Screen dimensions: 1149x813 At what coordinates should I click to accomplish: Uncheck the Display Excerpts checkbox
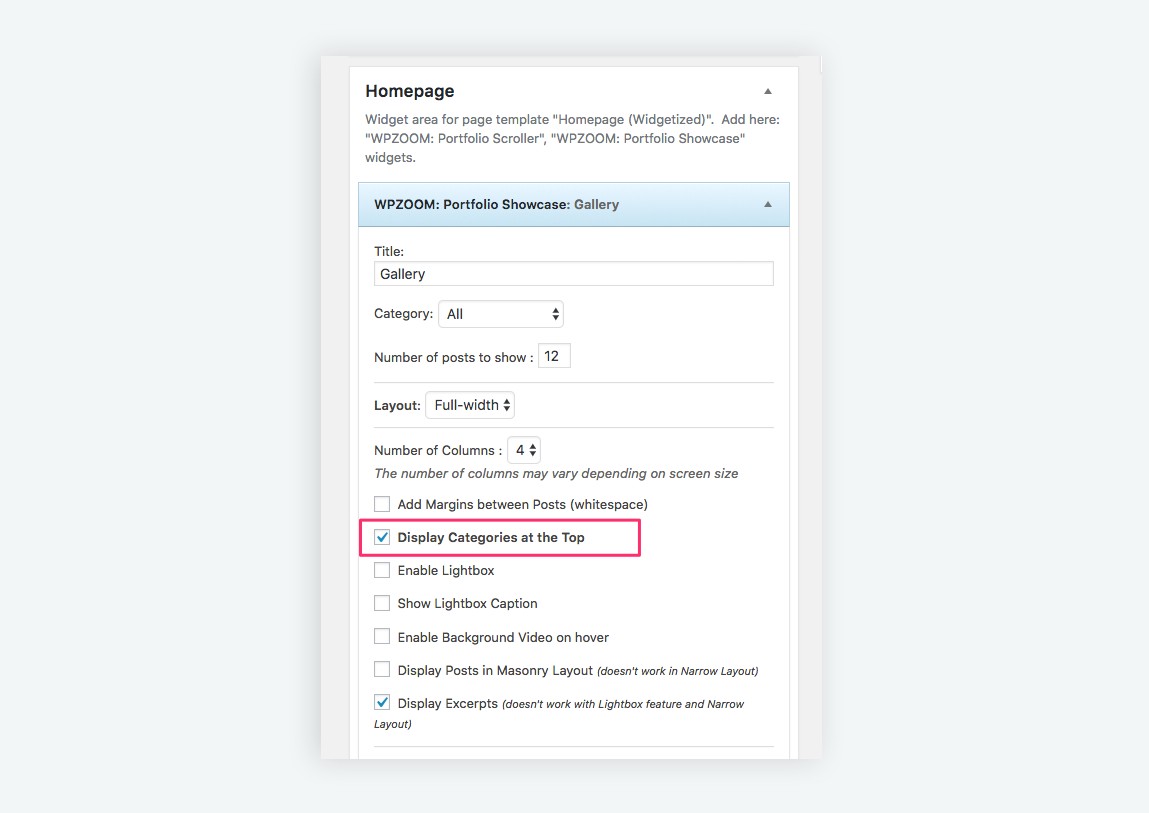[x=382, y=703]
